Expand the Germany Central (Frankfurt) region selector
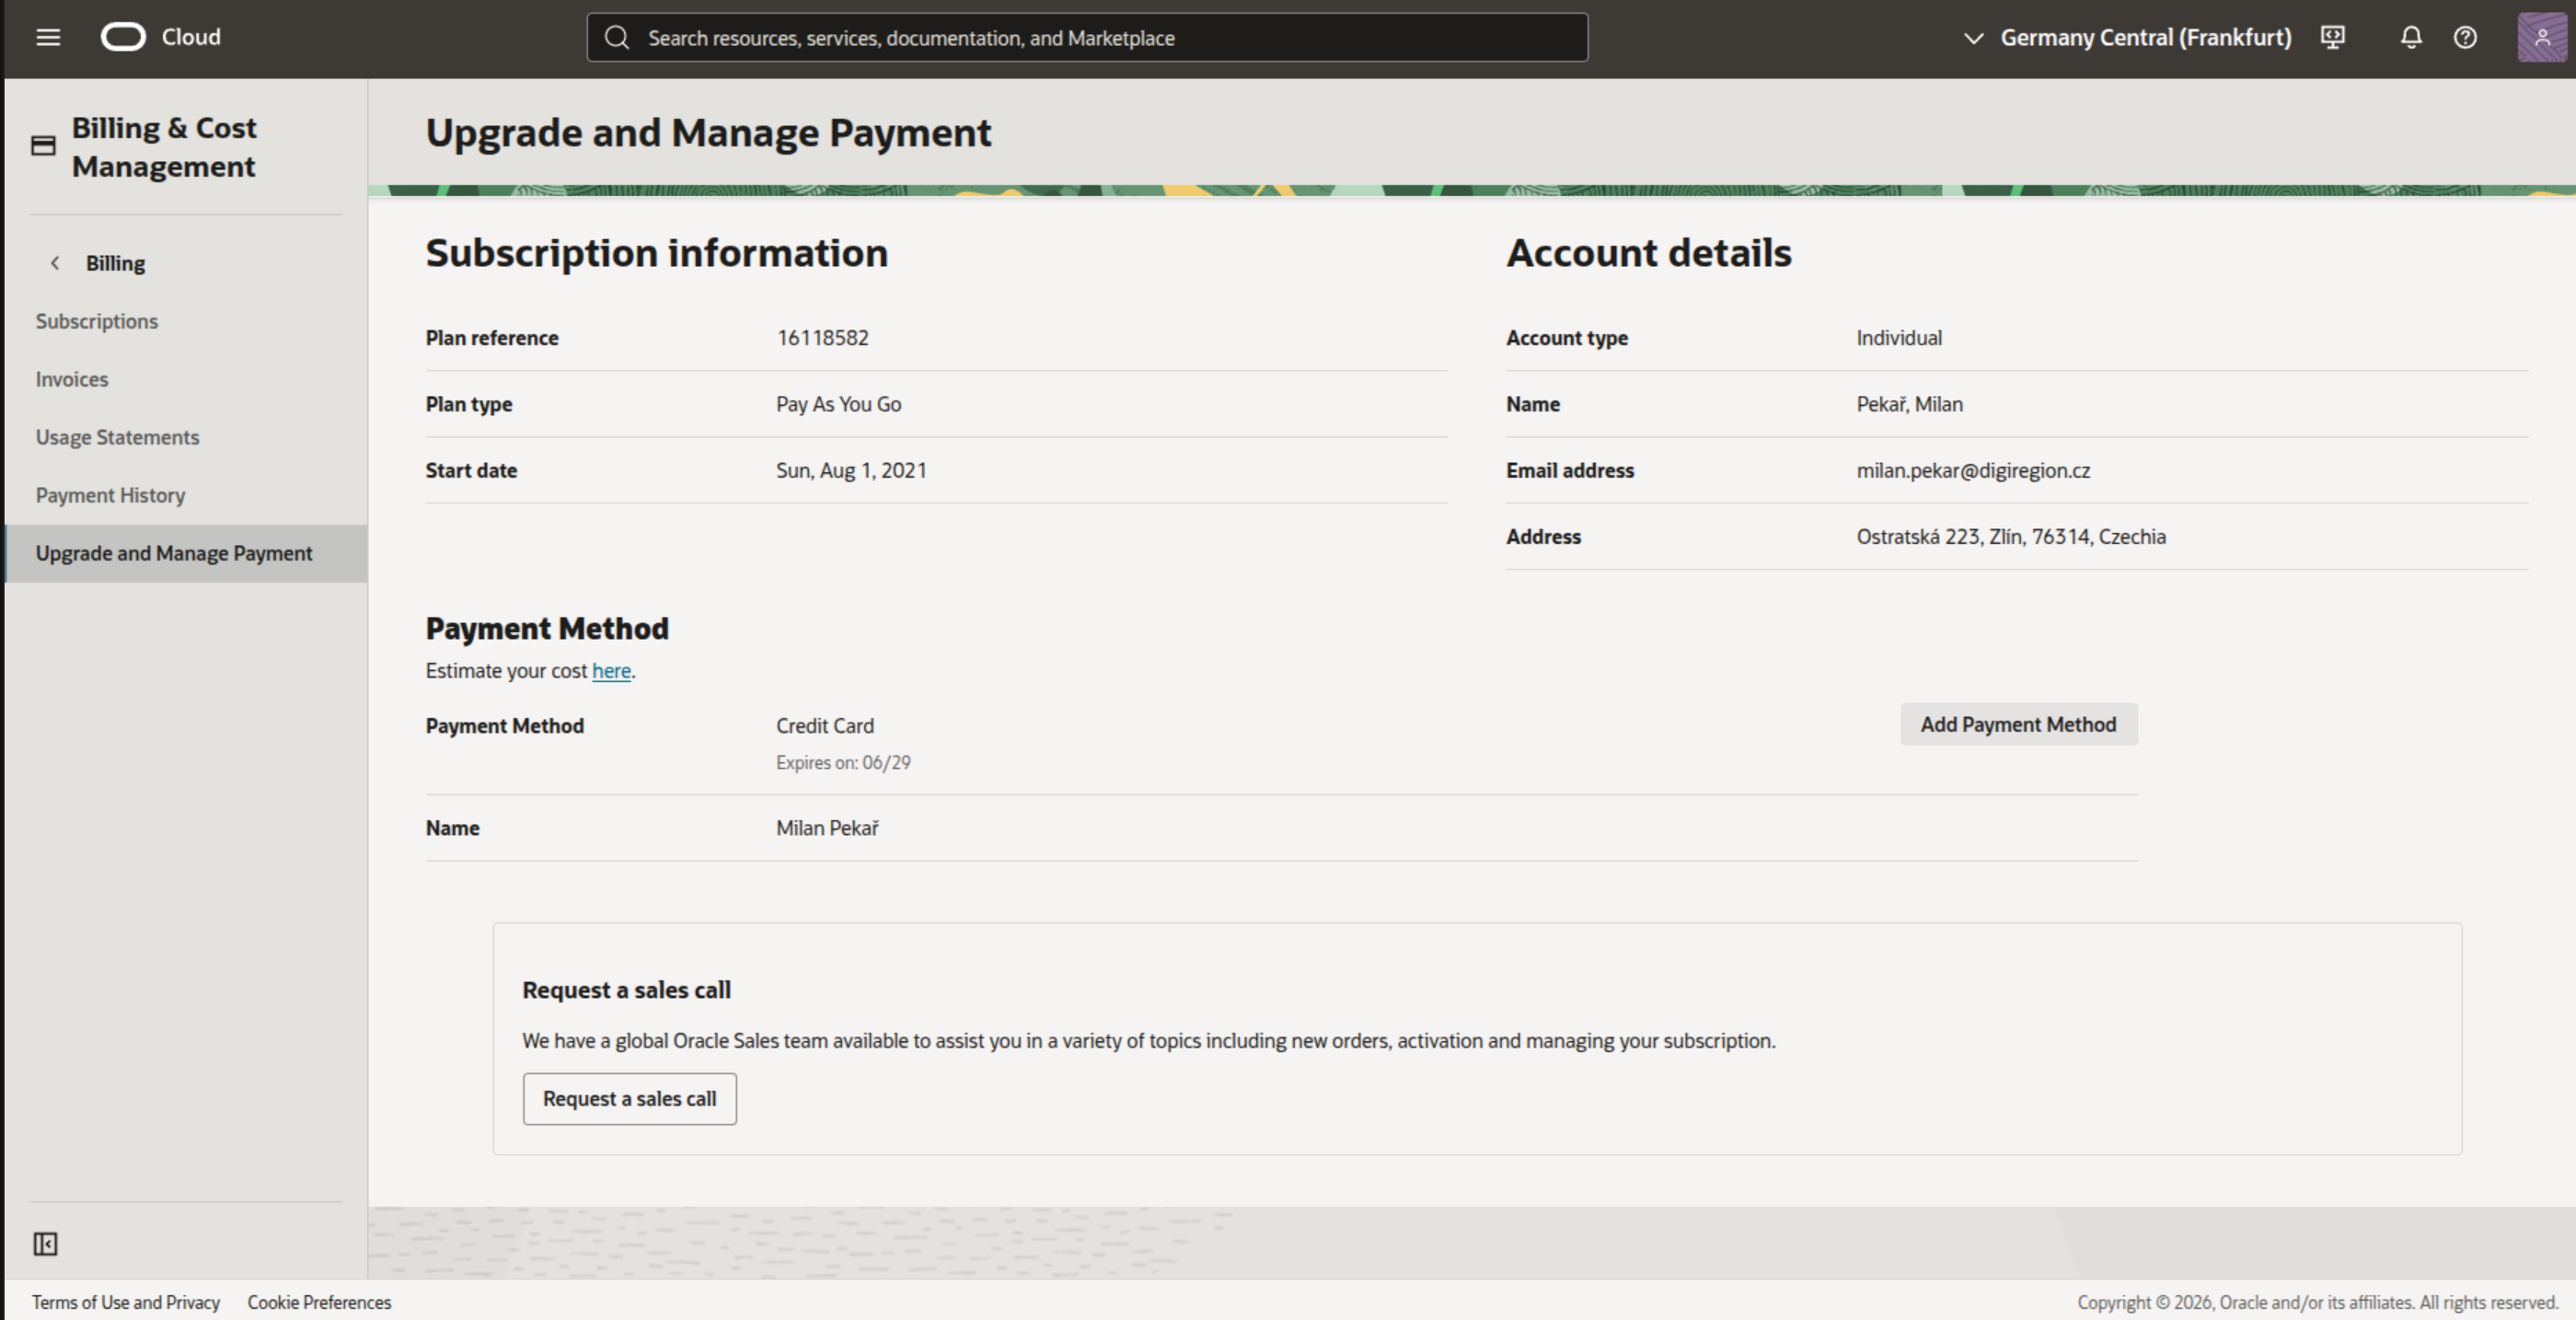2576x1320 pixels. pos(2127,38)
